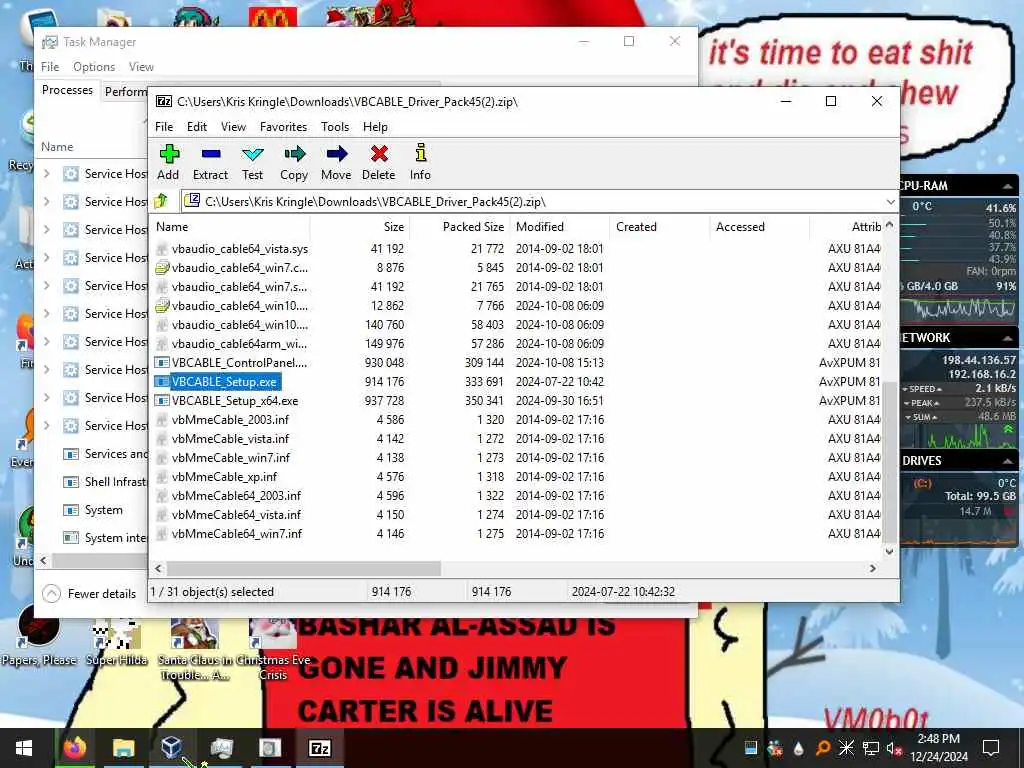Open VirtualBox cube icon on taskbar

[x=172, y=748]
